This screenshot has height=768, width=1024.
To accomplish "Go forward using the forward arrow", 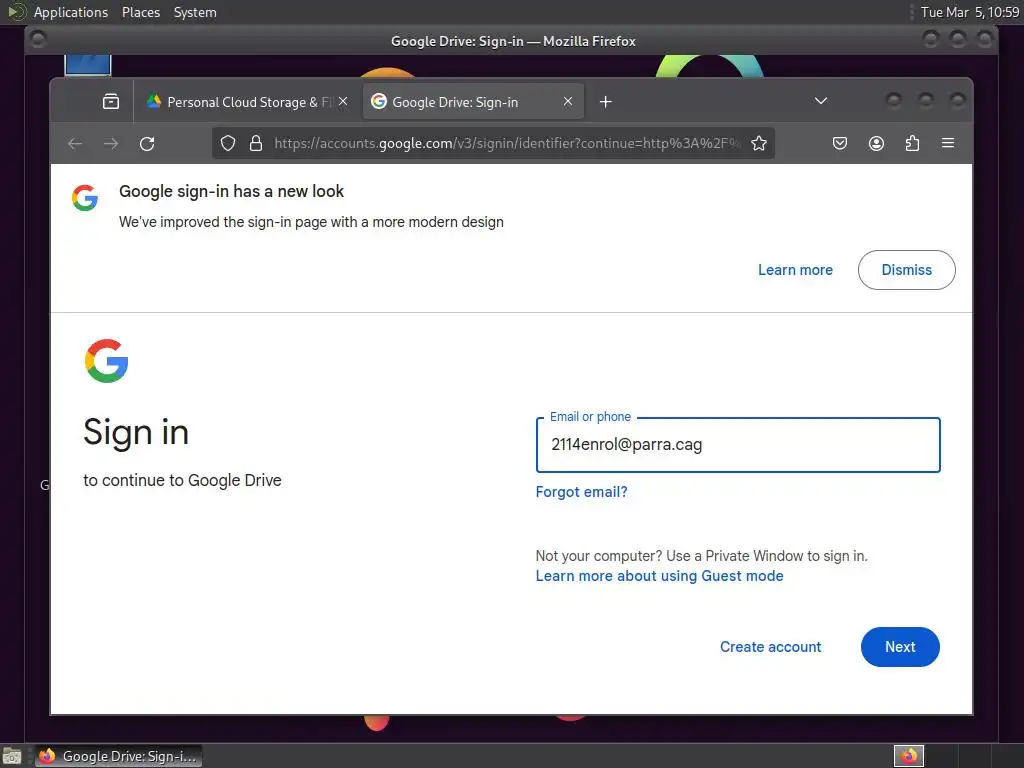I will (x=111, y=143).
